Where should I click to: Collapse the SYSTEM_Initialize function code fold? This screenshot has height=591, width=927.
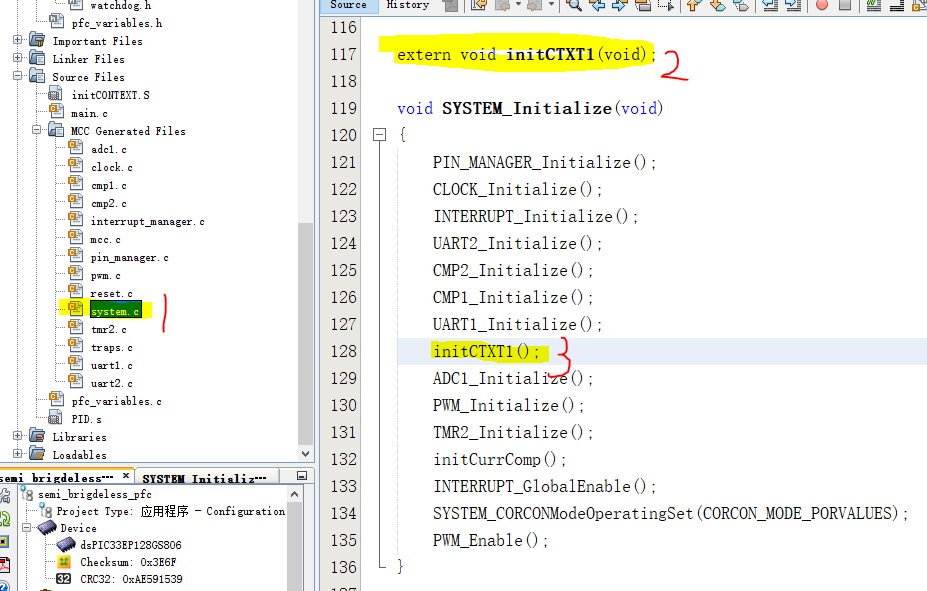point(378,135)
